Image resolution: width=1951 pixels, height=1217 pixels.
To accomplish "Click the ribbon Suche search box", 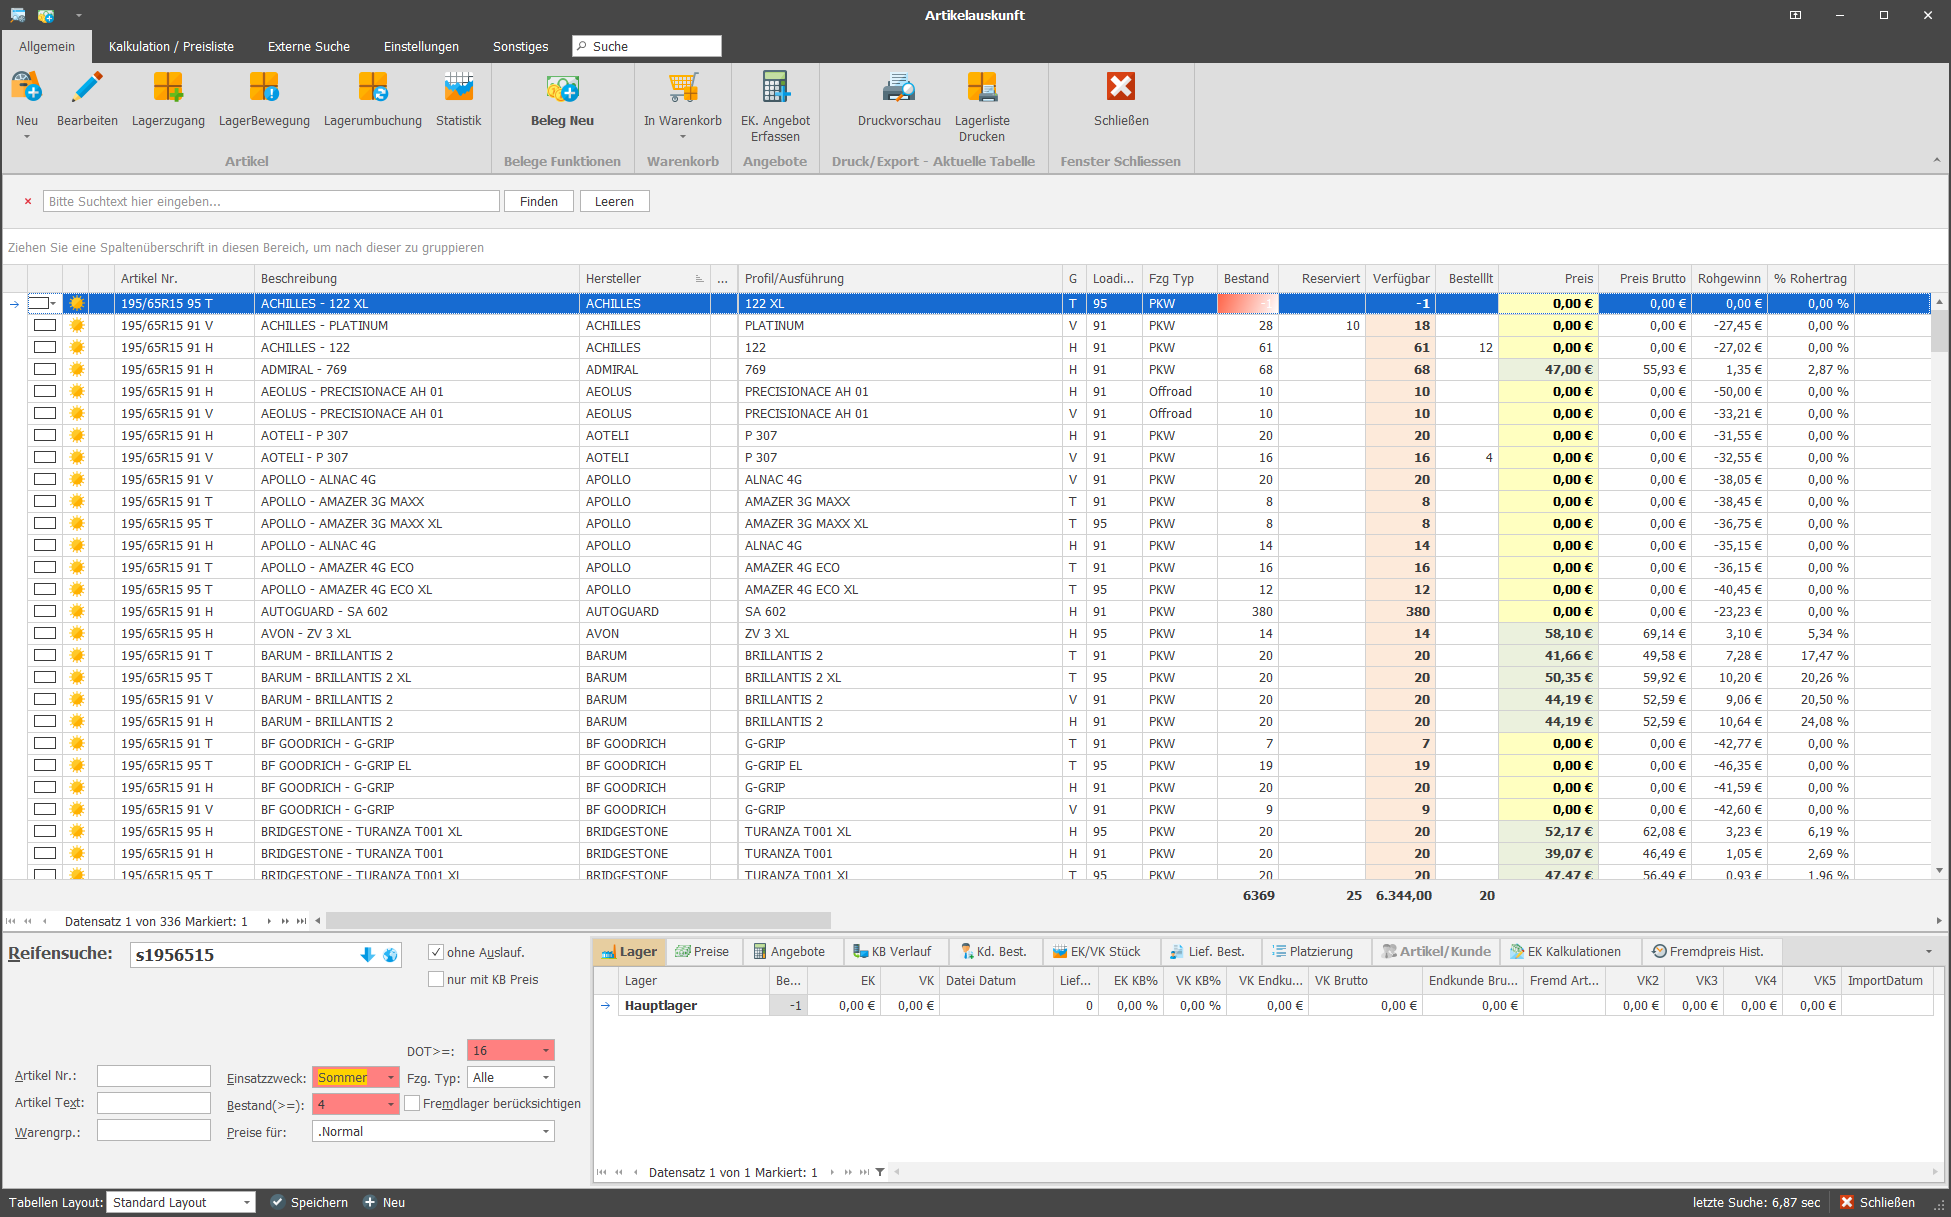I will [x=647, y=46].
